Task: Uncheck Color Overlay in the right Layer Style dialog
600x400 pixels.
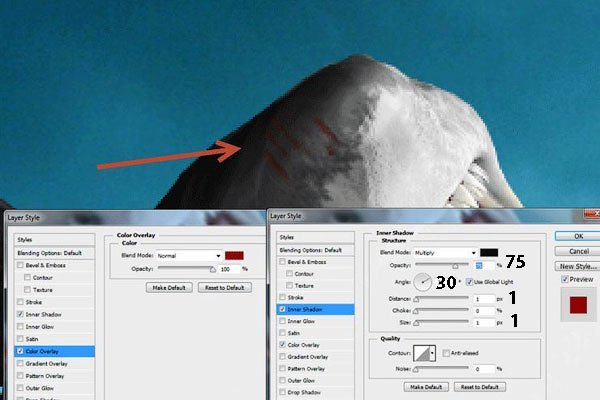Action: [x=282, y=344]
